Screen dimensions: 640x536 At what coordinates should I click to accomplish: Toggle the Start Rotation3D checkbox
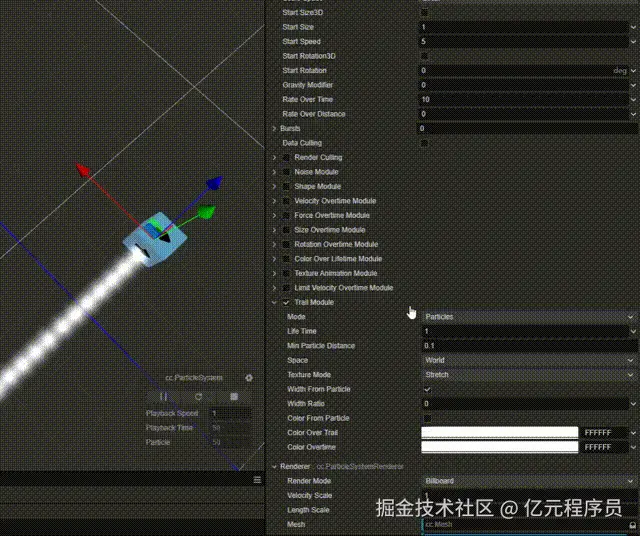(x=424, y=56)
